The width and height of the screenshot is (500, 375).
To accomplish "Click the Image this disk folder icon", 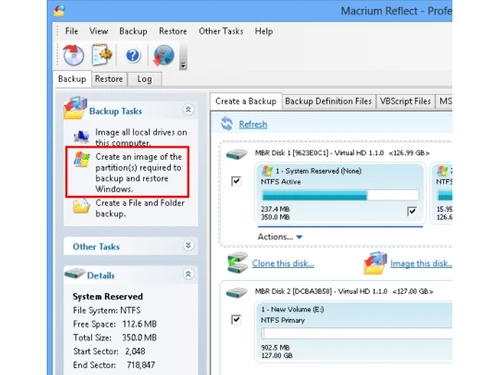I will (x=375, y=263).
